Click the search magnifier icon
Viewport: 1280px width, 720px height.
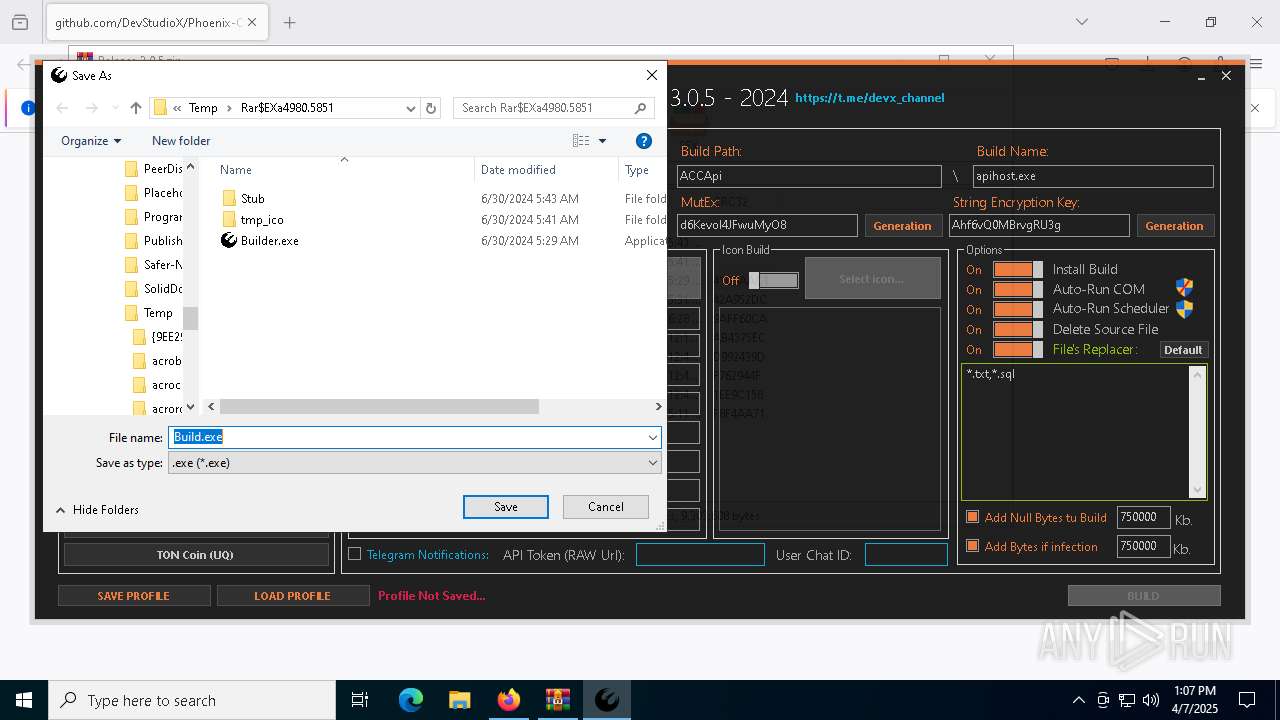[x=641, y=108]
